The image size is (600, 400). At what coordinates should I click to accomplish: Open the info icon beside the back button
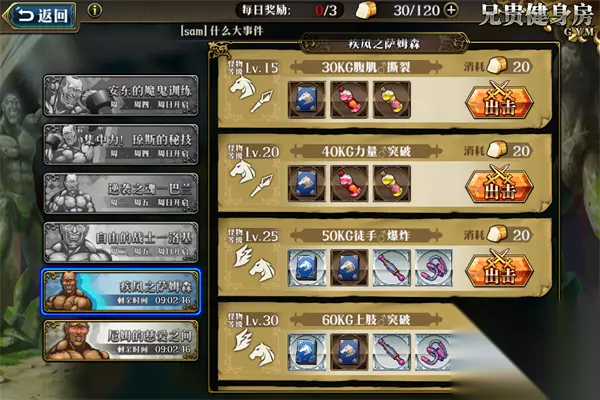[95, 10]
